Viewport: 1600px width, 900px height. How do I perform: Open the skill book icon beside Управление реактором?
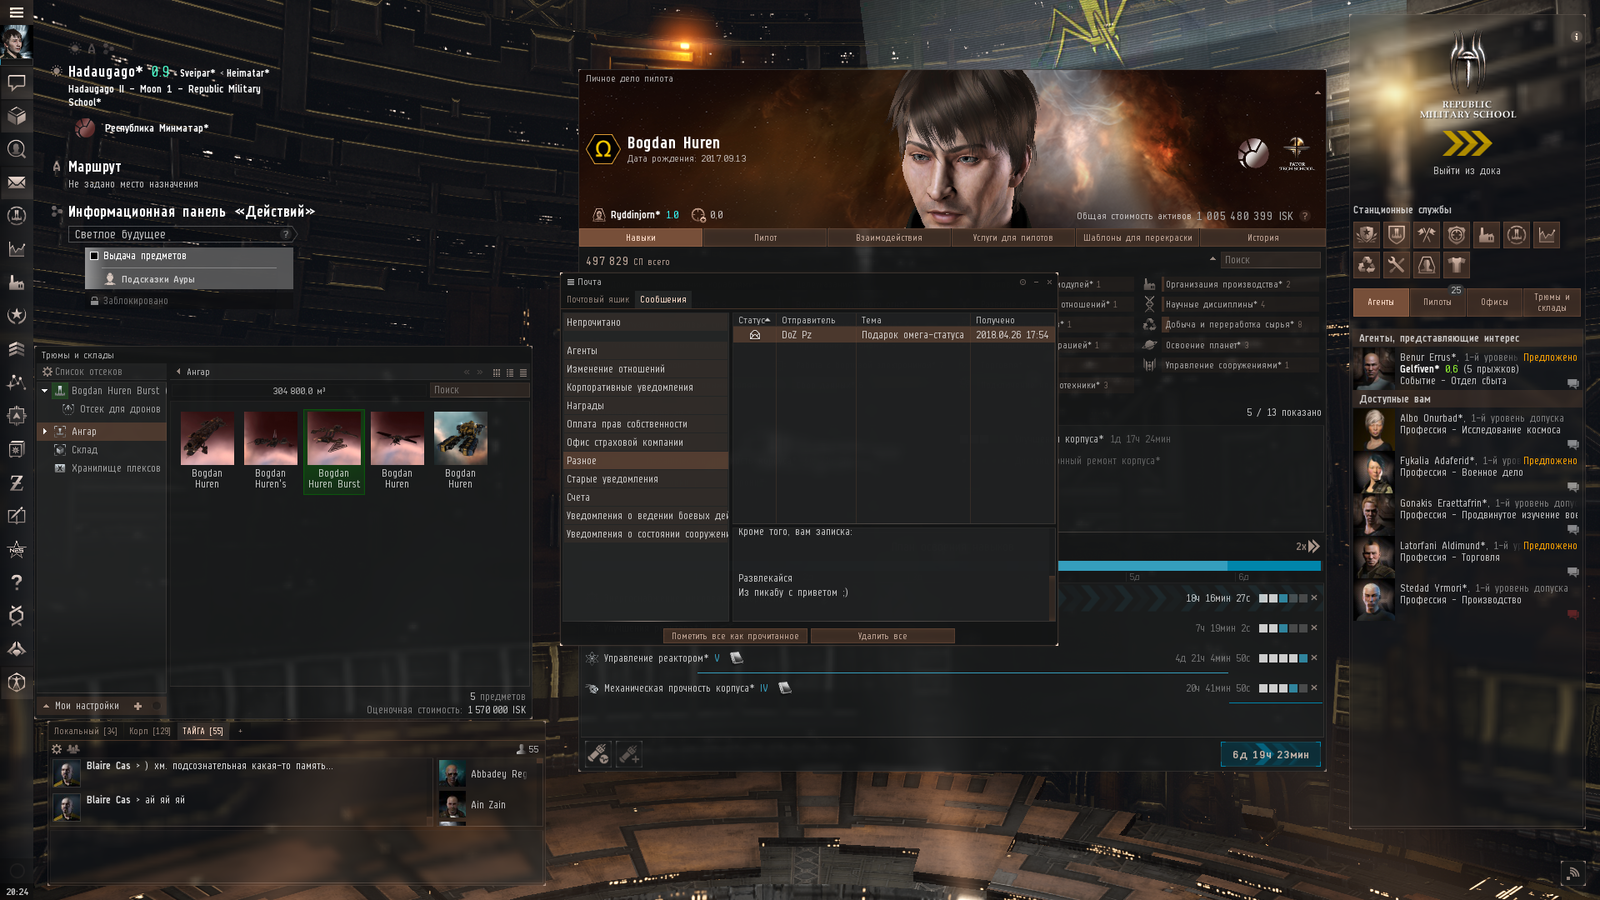737,658
